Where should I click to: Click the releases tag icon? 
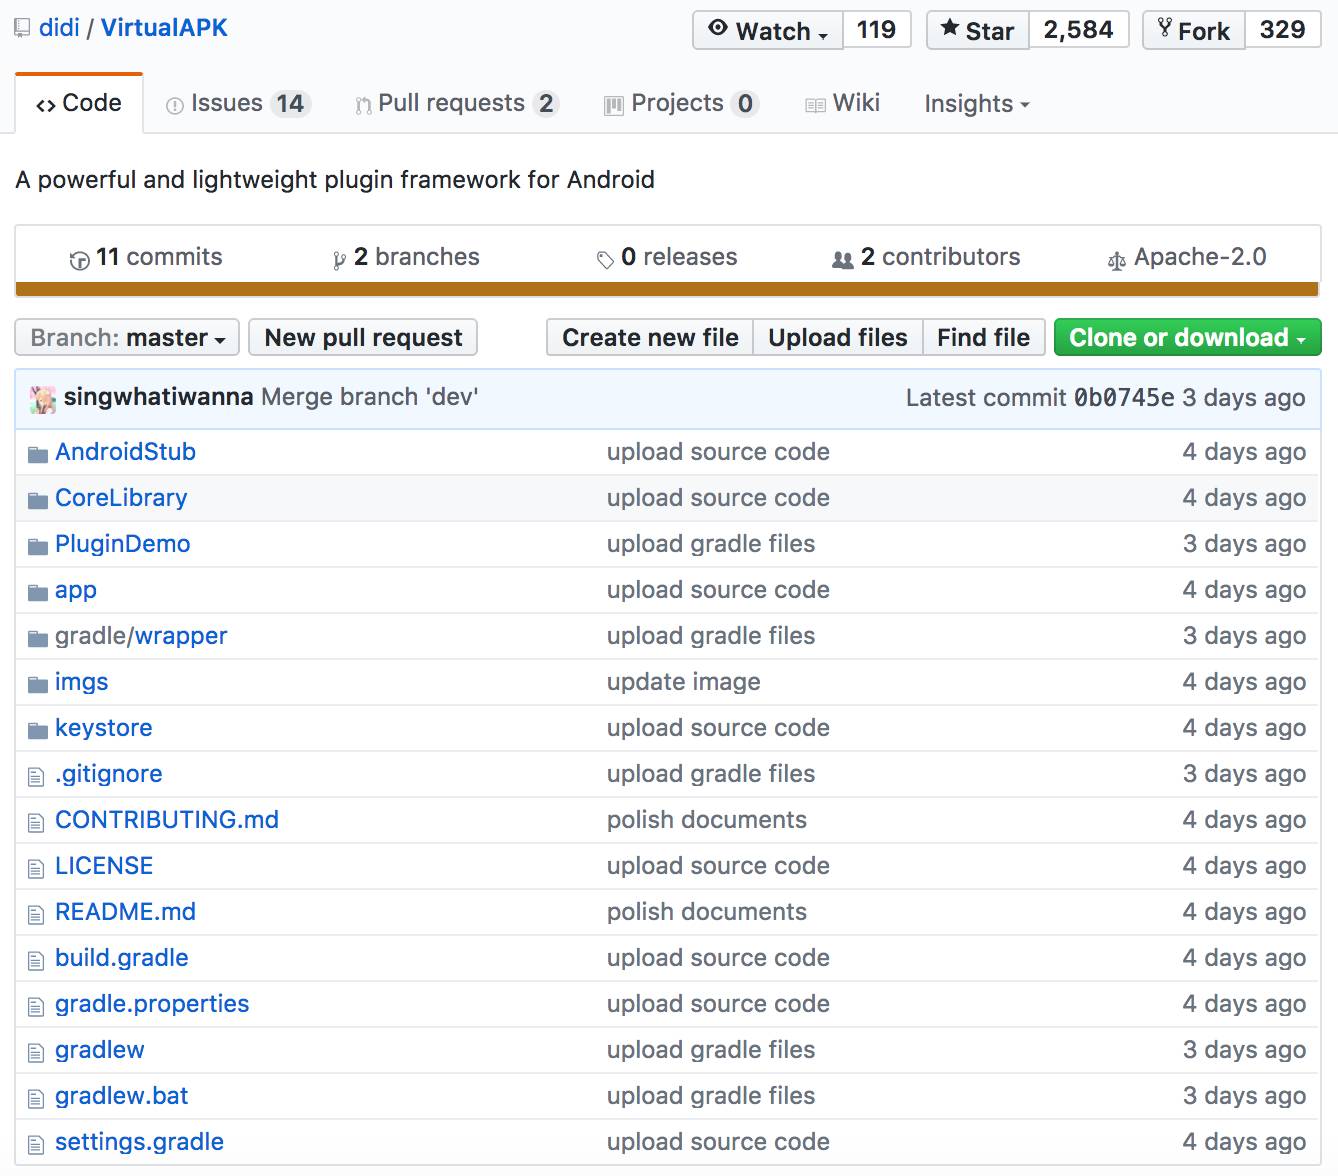click(605, 260)
